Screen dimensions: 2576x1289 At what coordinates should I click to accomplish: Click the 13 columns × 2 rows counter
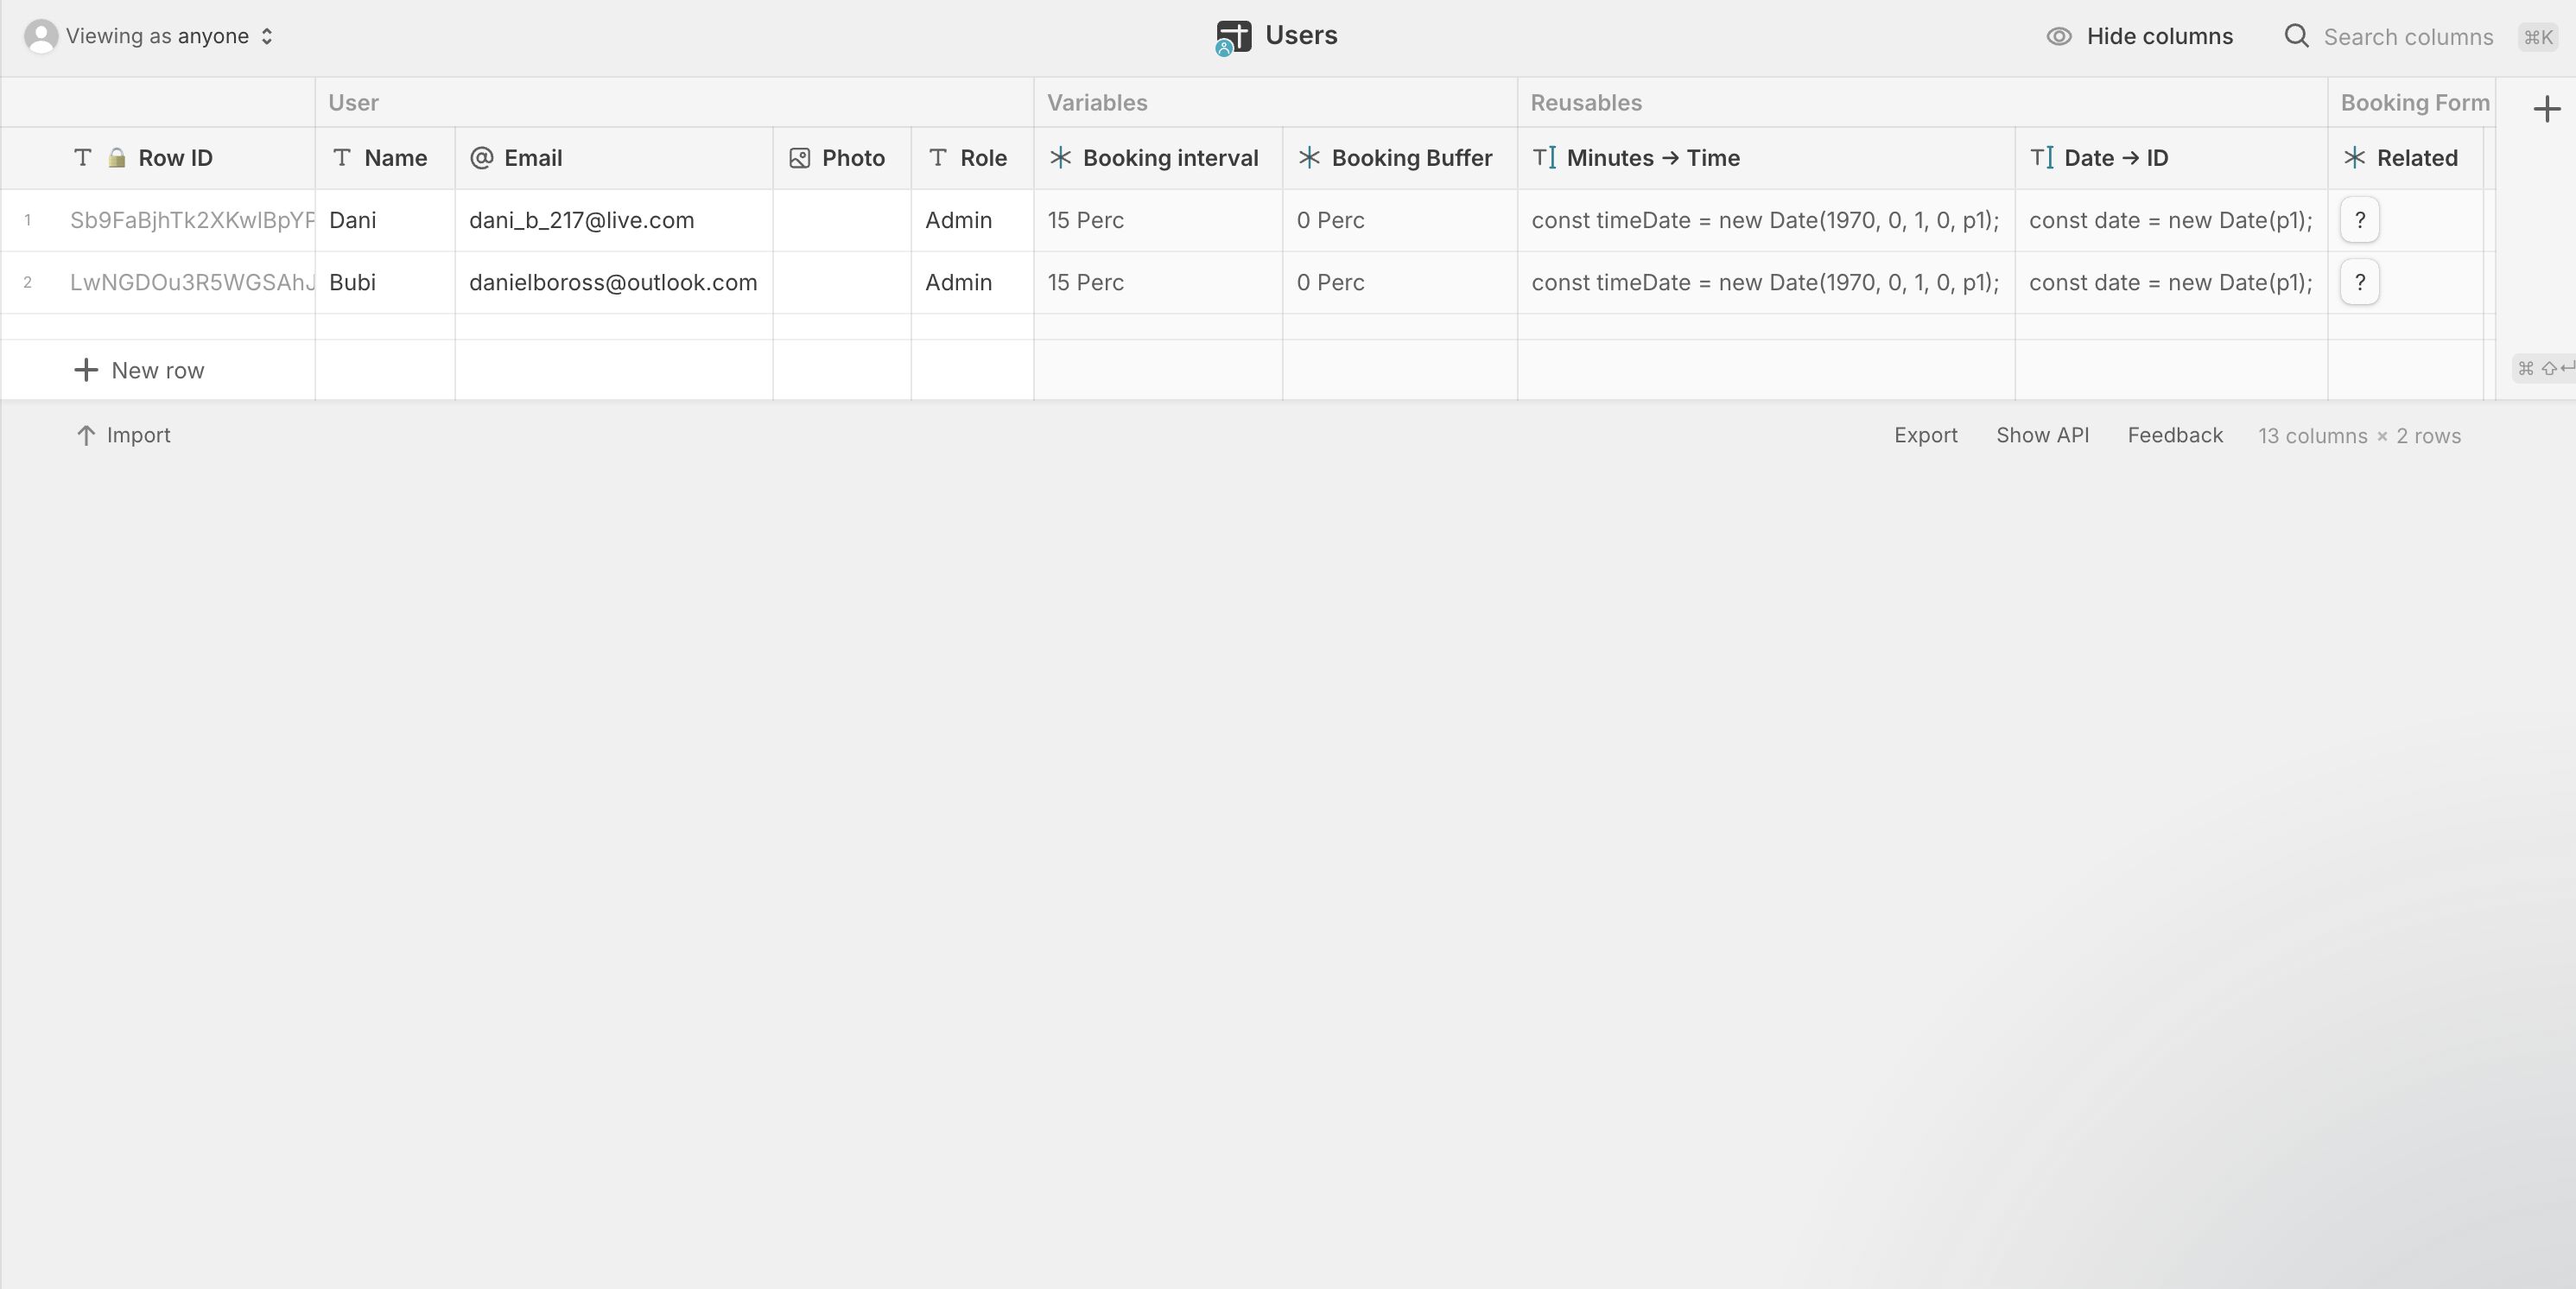click(2359, 436)
